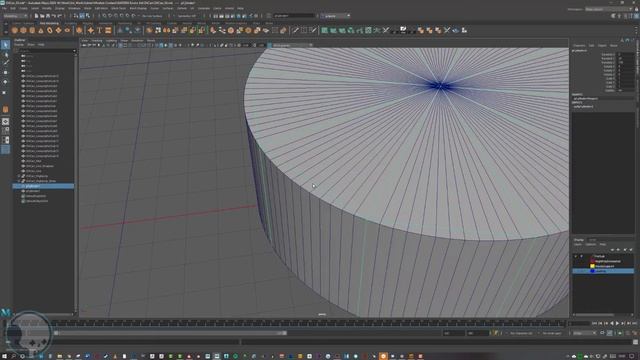The image size is (640, 360).
Task: Click the No Live Surface field
Action: coord(152,16)
